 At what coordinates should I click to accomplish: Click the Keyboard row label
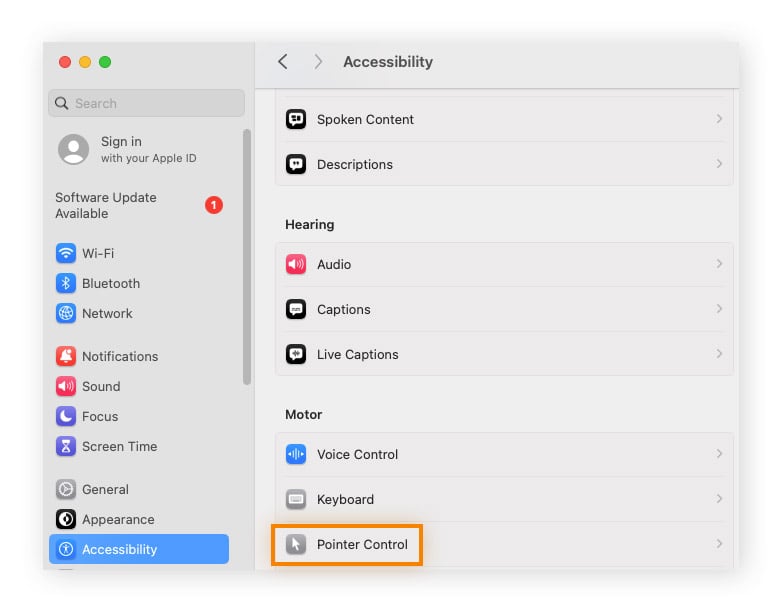tap(345, 499)
